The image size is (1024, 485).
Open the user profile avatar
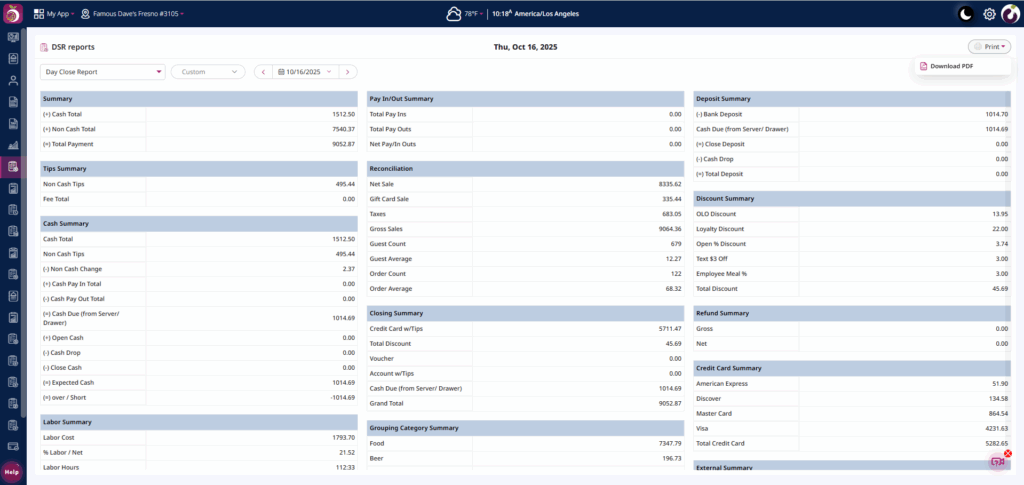[x=1010, y=14]
